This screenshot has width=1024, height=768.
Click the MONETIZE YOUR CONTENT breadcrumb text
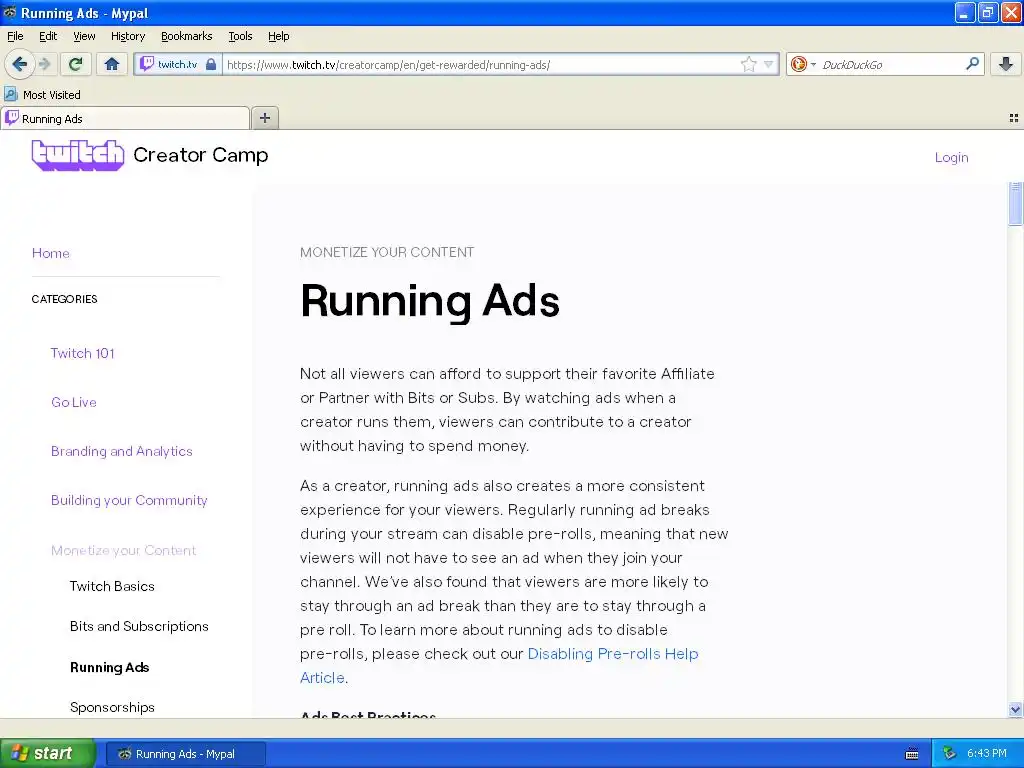coord(387,252)
